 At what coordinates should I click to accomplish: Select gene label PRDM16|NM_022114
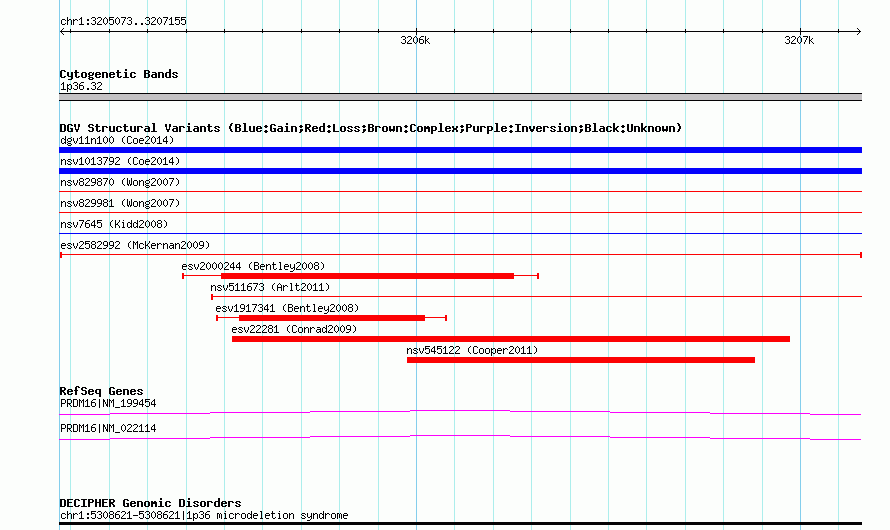pos(108,428)
